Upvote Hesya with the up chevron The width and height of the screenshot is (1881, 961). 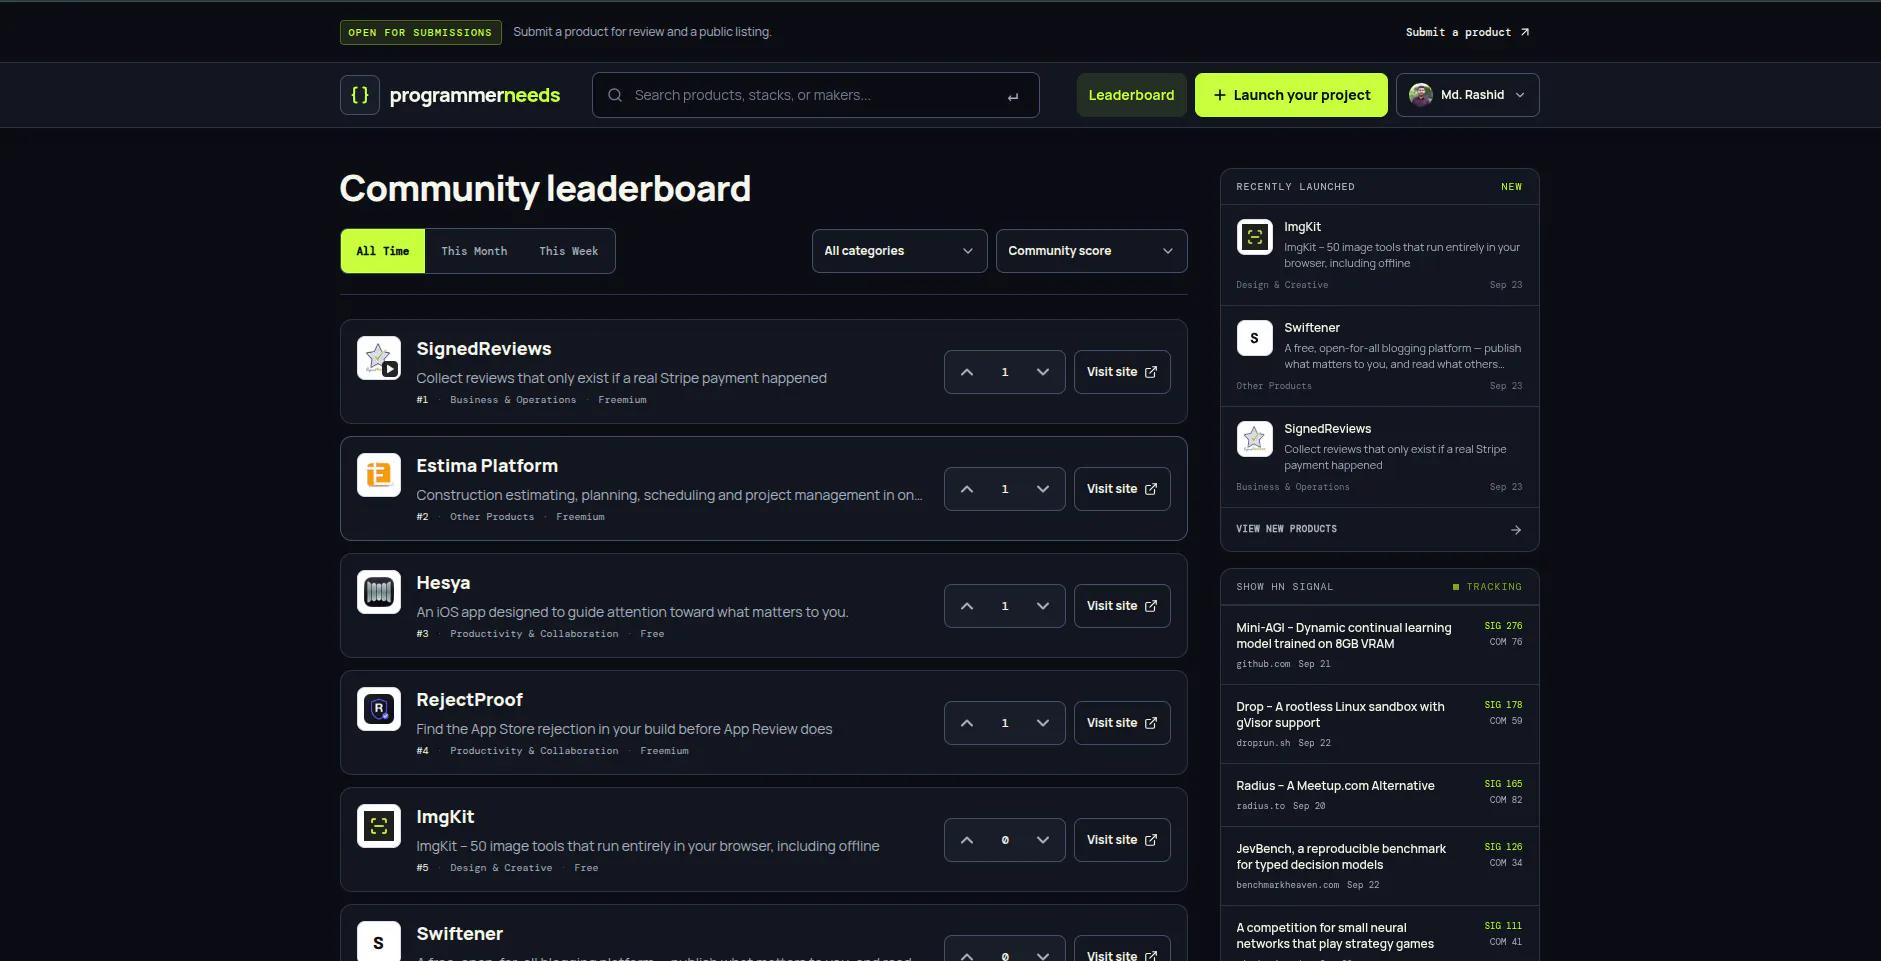tap(967, 606)
